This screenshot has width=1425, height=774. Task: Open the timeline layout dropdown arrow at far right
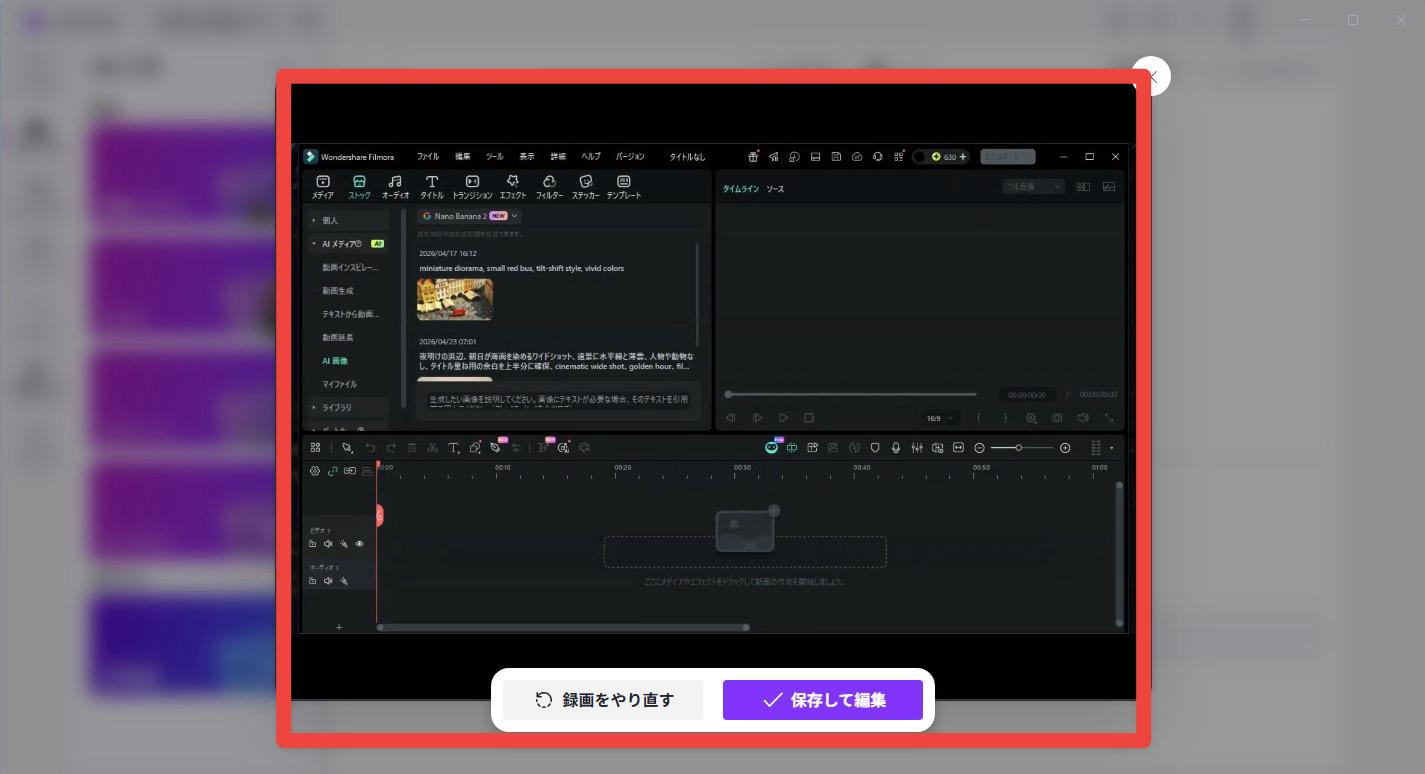coord(1112,448)
